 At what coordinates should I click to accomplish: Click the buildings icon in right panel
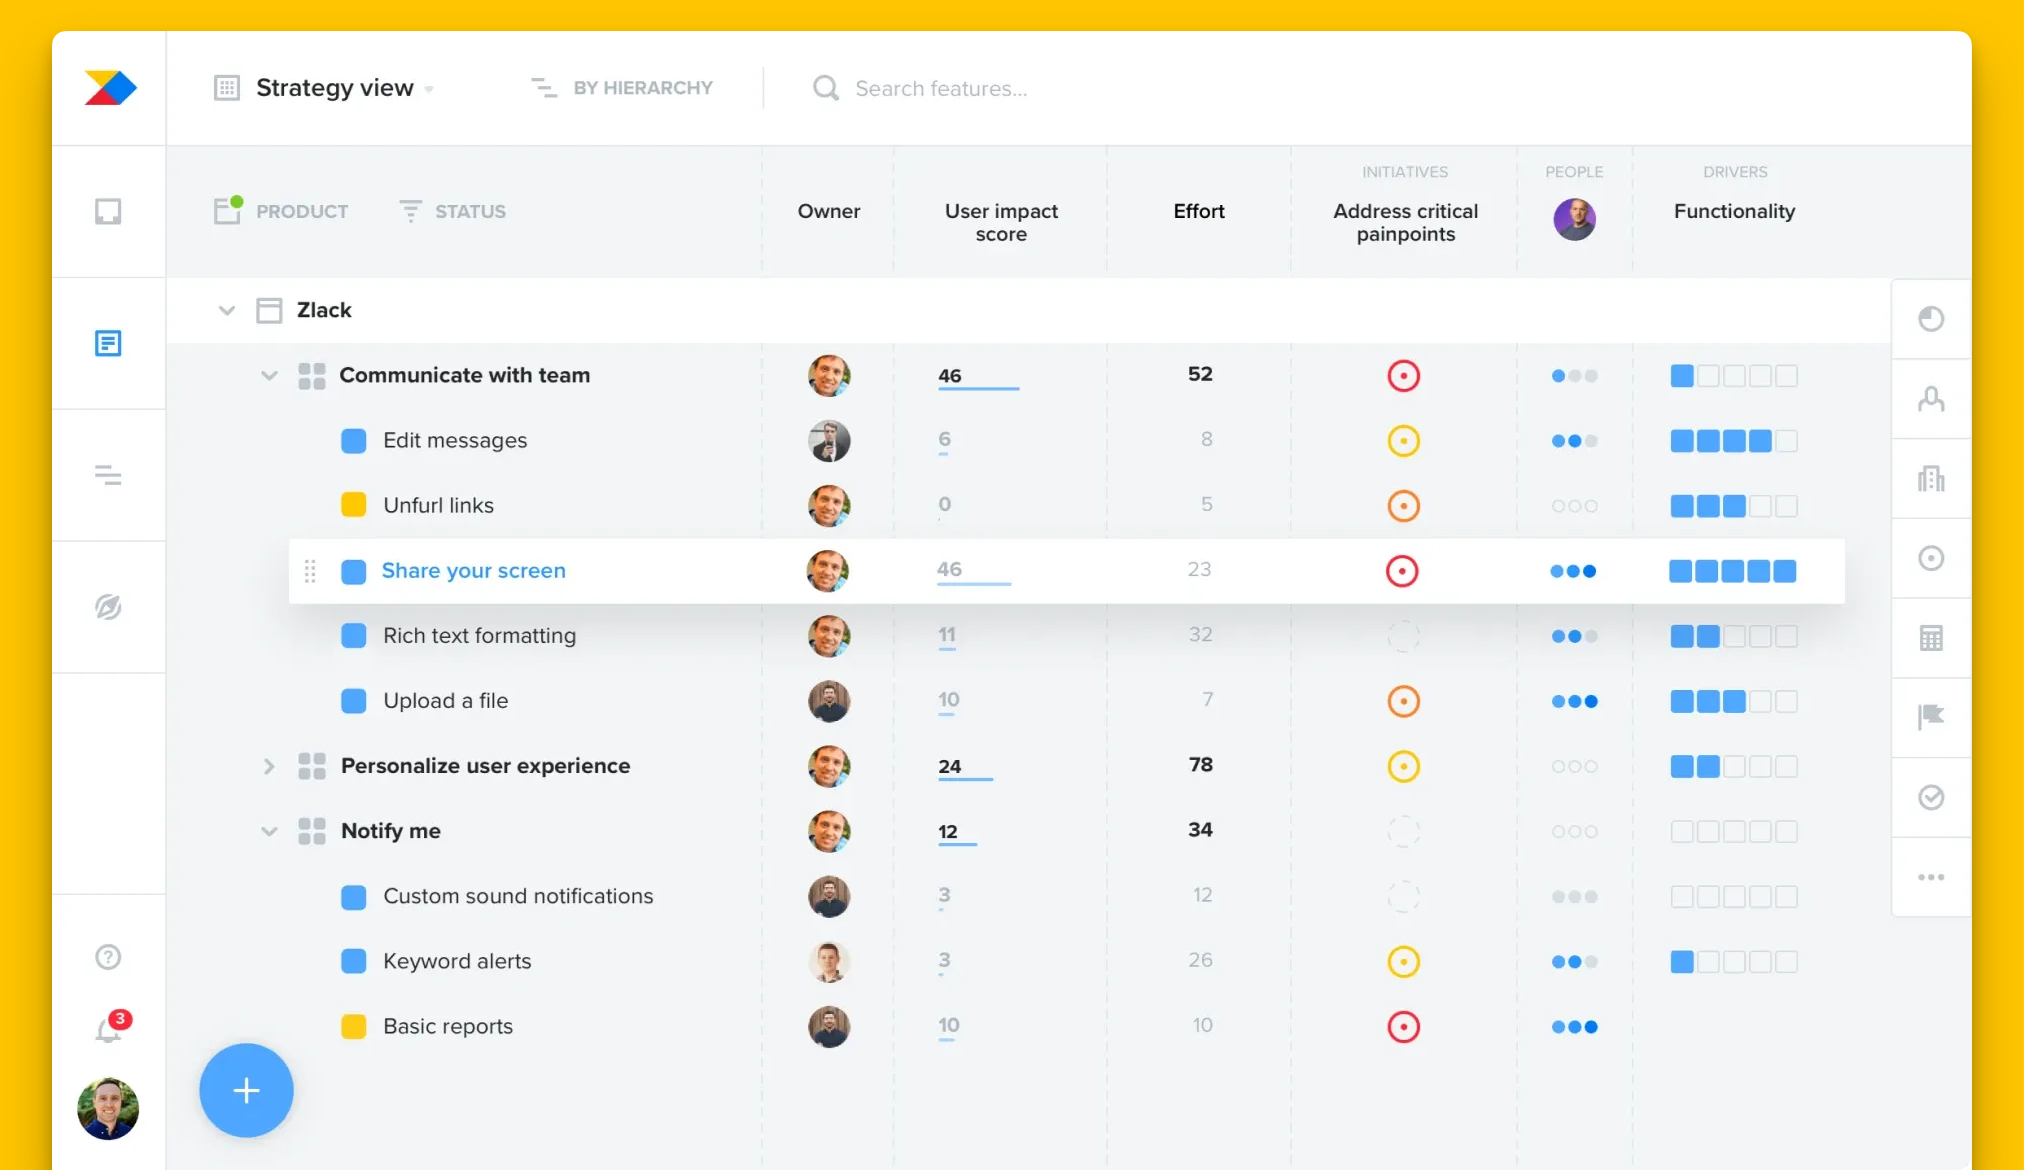tap(1931, 479)
